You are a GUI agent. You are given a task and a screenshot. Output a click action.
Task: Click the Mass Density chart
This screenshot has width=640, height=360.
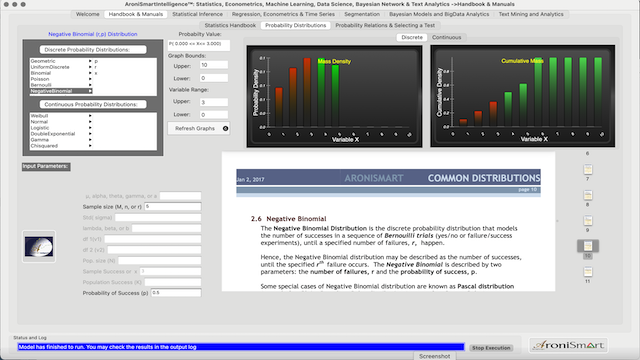(x=334, y=96)
